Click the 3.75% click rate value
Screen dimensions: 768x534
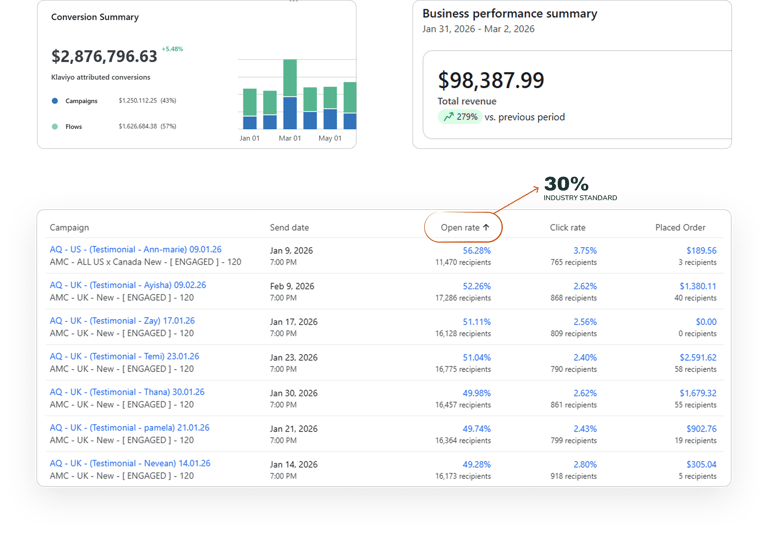tap(585, 250)
